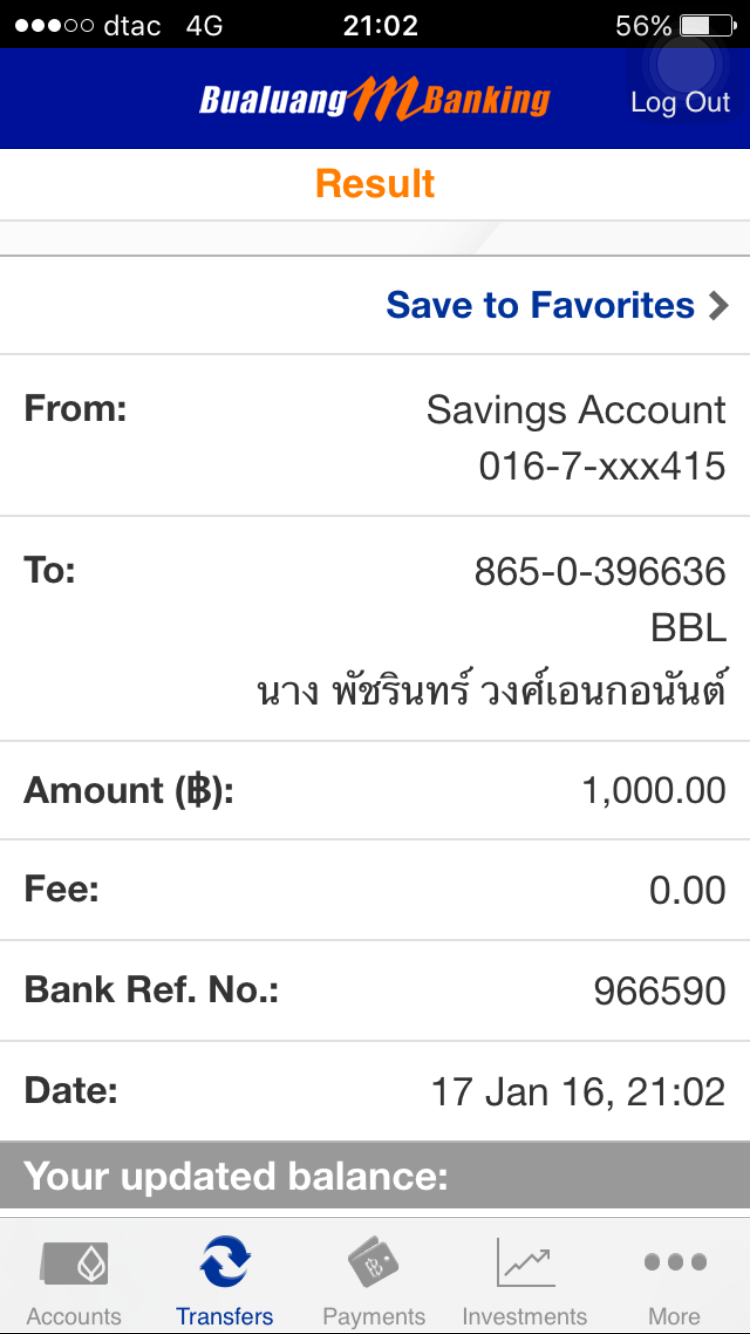Image resolution: width=750 pixels, height=1334 pixels.
Task: Tap the recipient account number 865-0-396636
Action: point(599,572)
